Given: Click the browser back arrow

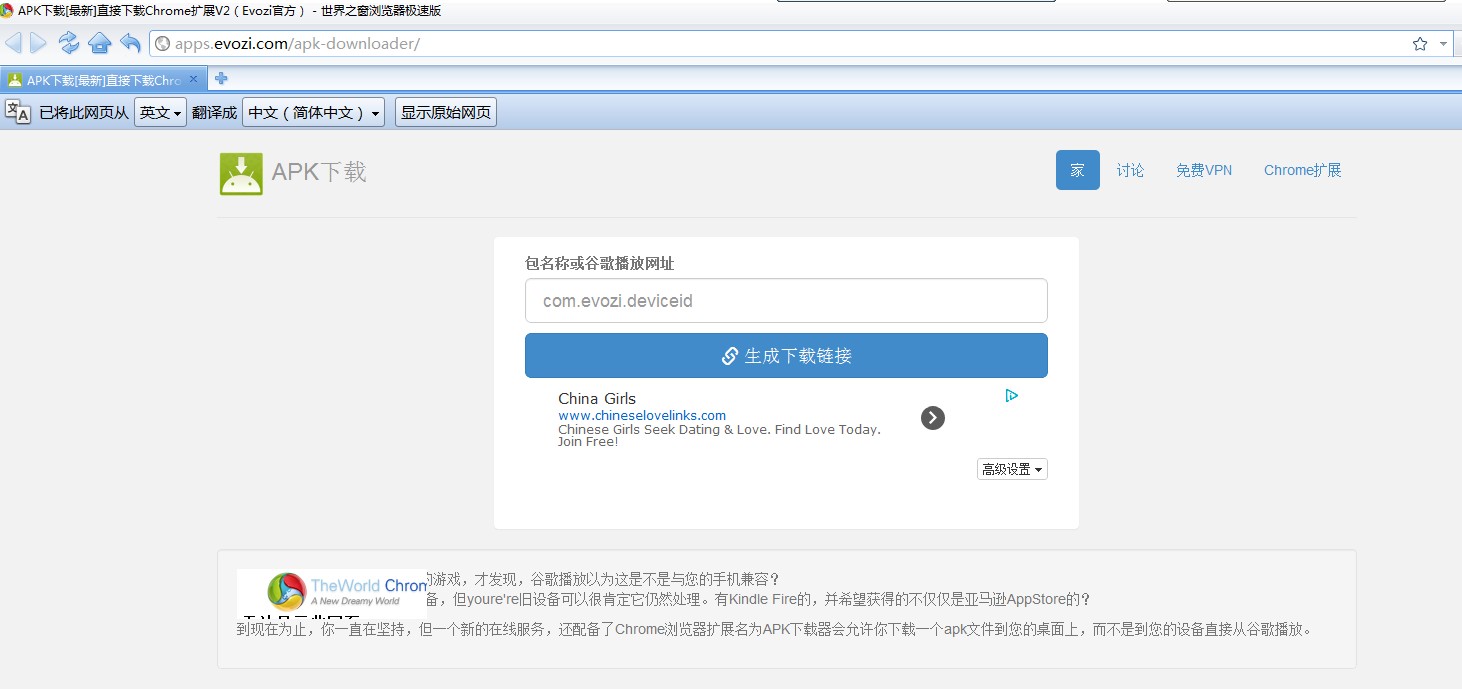Looking at the screenshot, I should (14, 43).
